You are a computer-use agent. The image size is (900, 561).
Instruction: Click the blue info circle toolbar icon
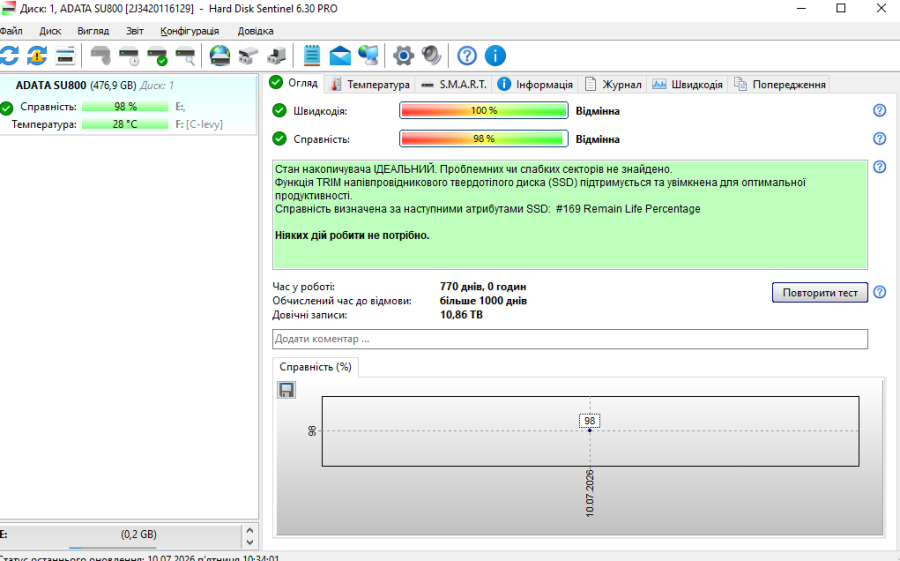(495, 56)
